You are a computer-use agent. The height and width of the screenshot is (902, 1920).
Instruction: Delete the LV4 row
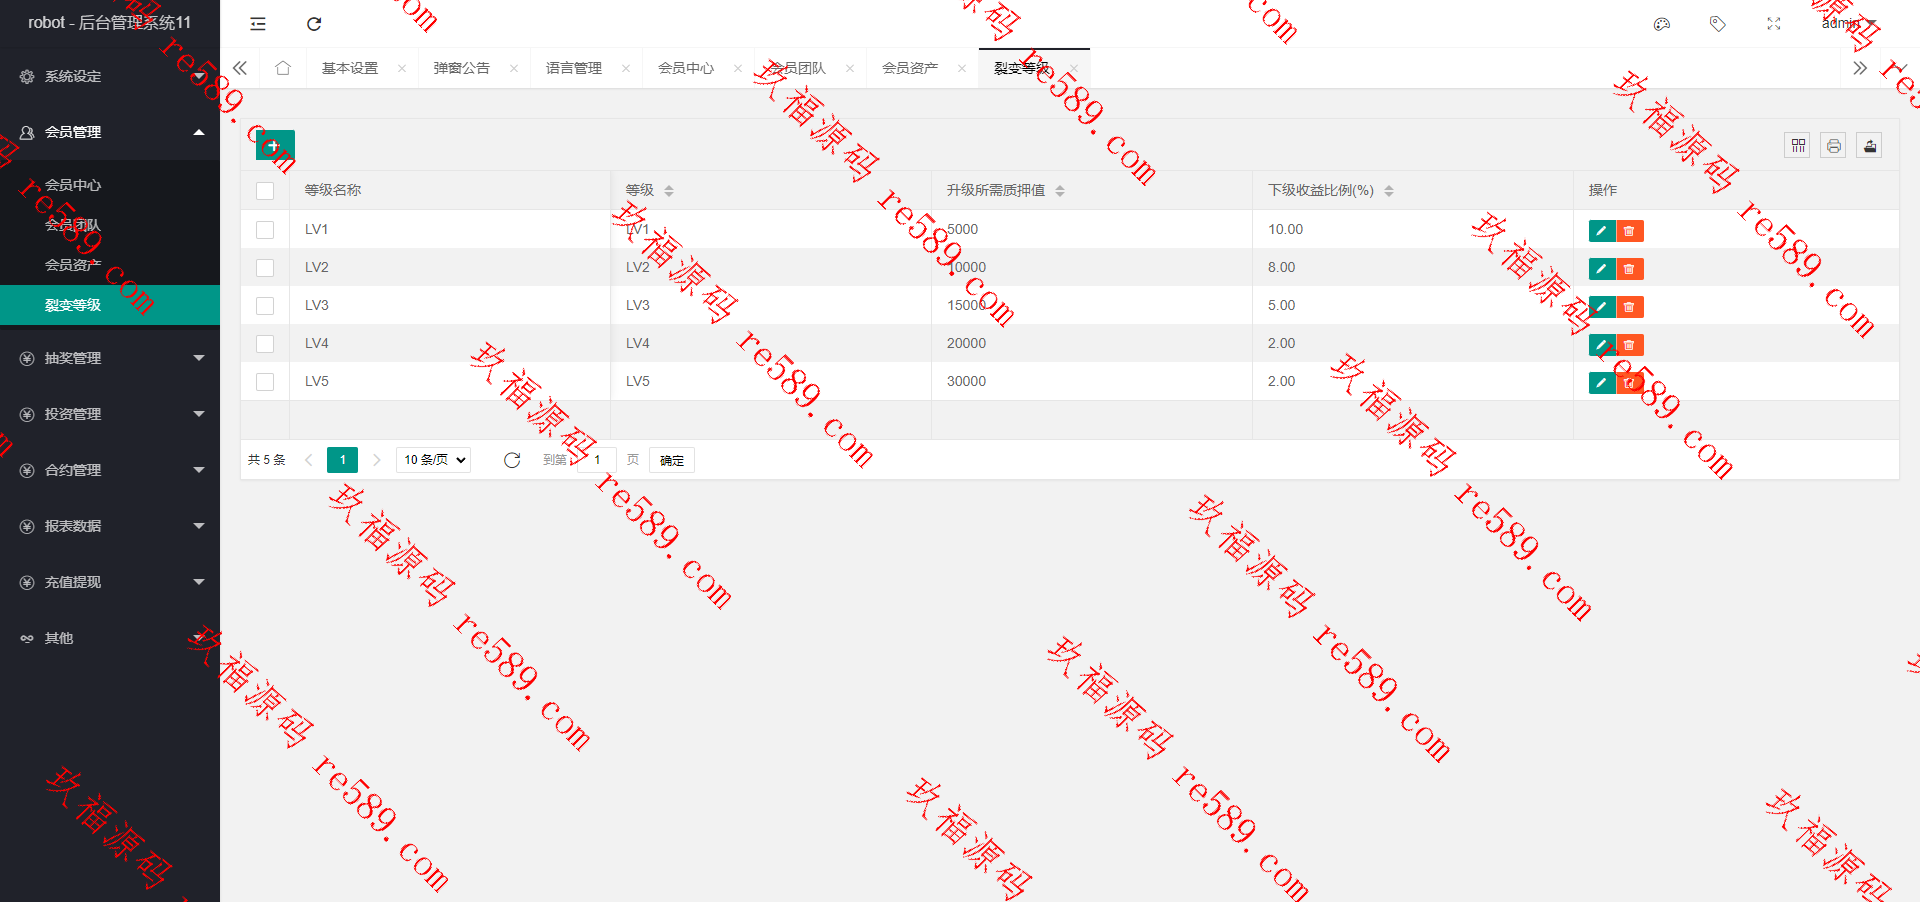click(x=1630, y=345)
